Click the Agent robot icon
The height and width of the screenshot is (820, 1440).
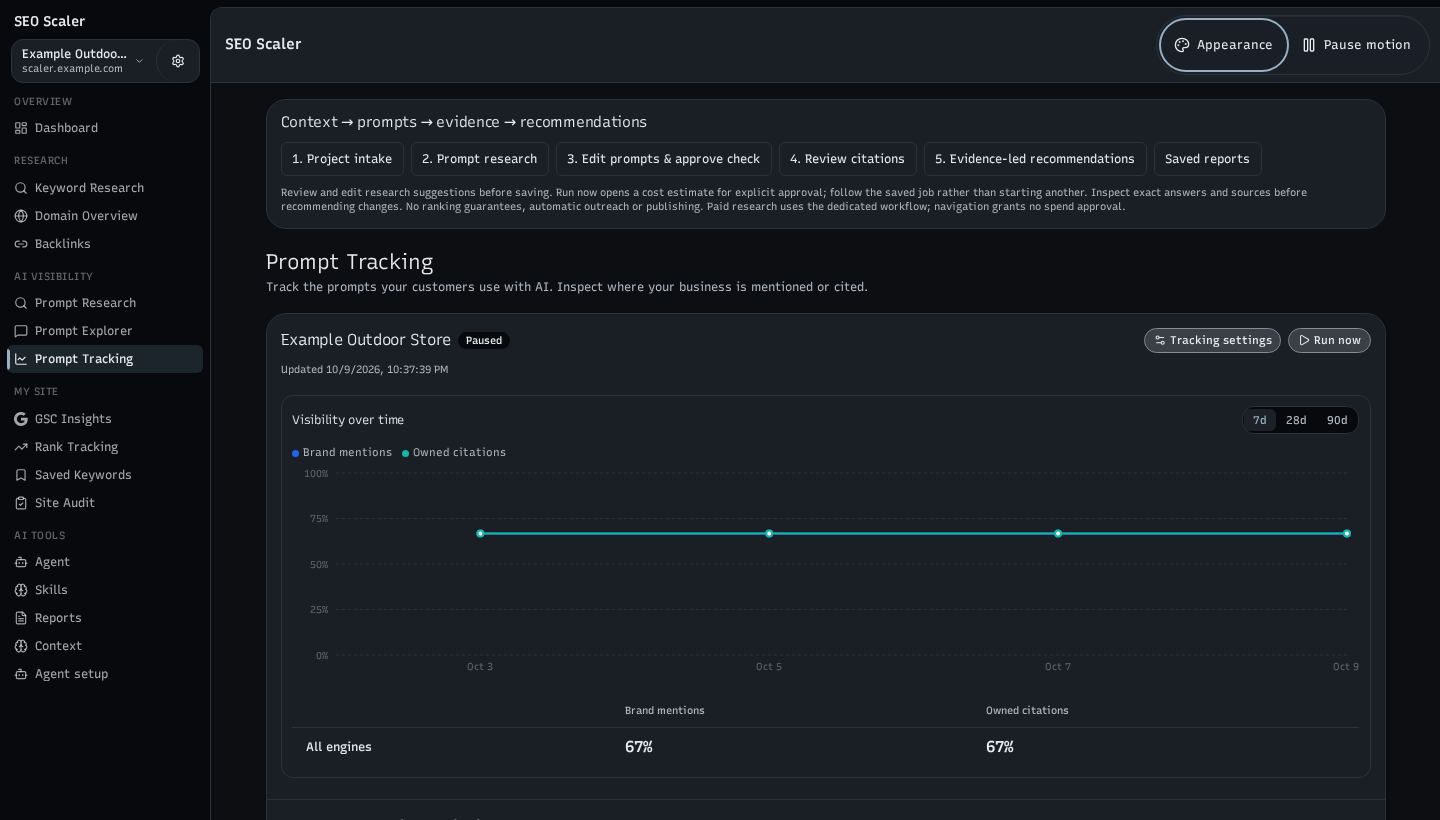pyautogui.click(x=21, y=562)
